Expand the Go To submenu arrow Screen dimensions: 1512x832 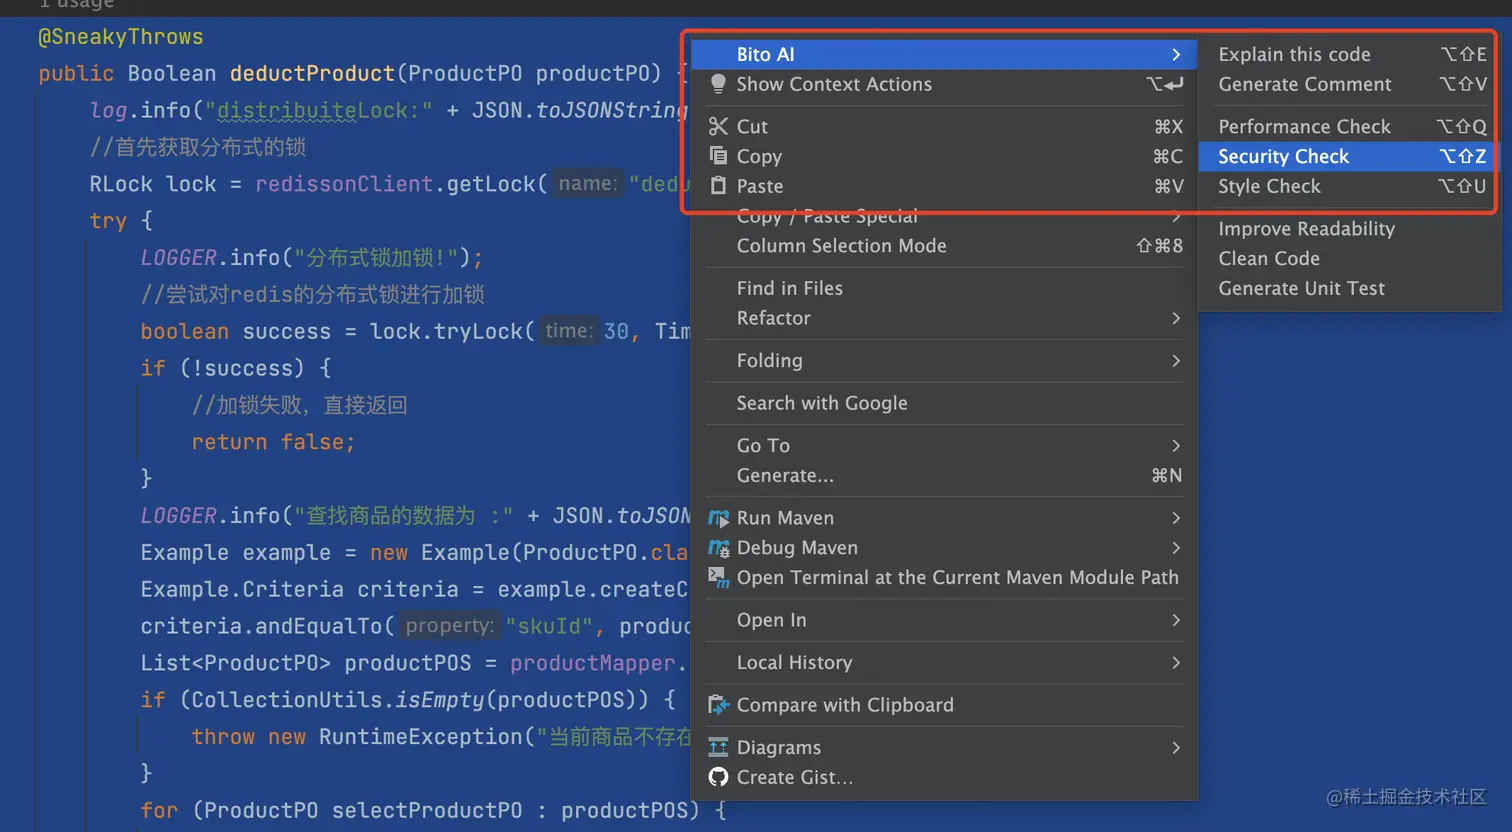[1176, 445]
